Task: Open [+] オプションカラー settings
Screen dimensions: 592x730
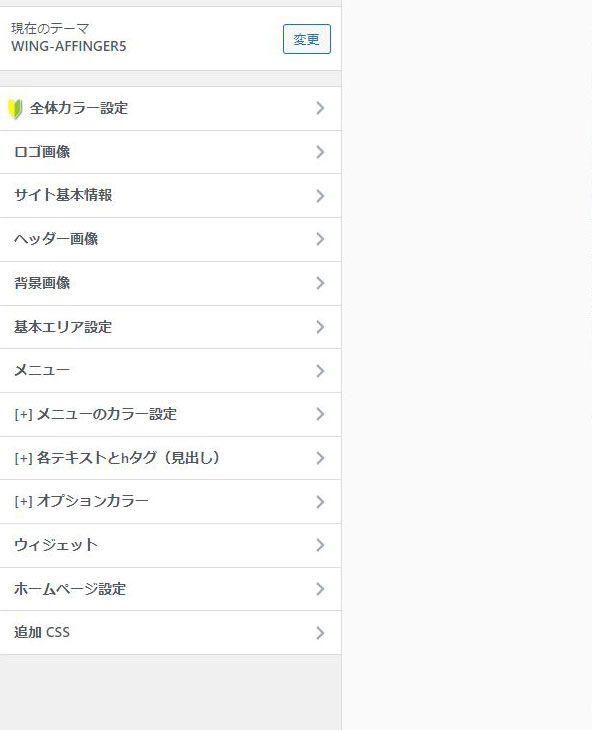Action: [170, 501]
